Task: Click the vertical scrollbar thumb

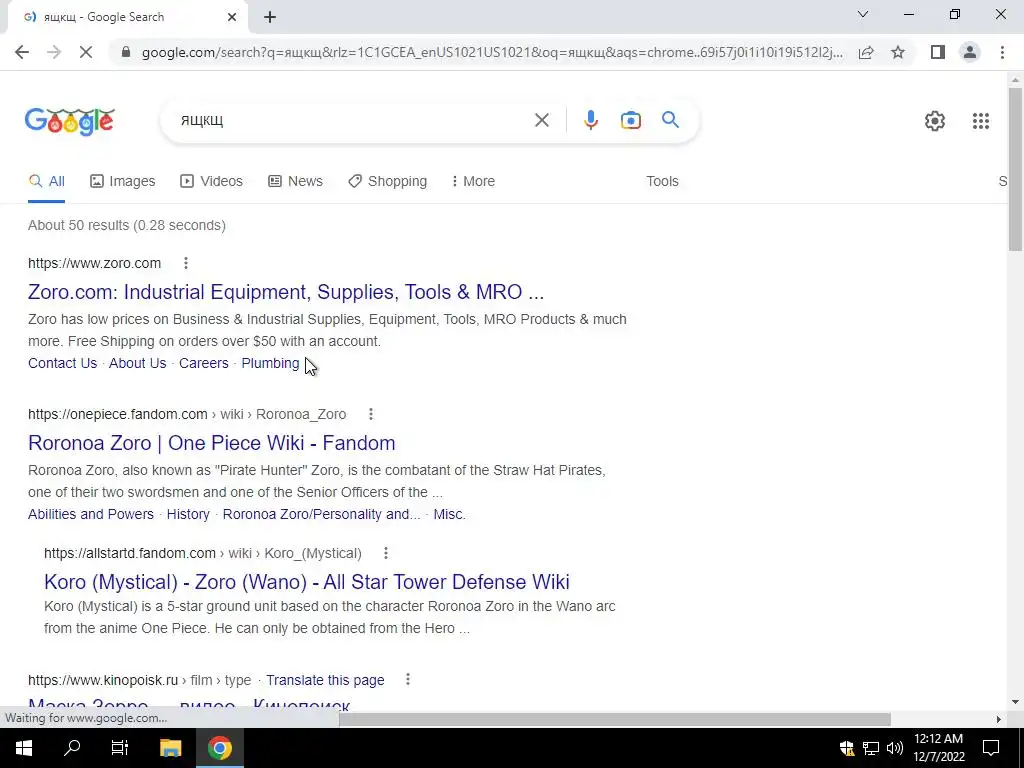Action: click(1015, 168)
